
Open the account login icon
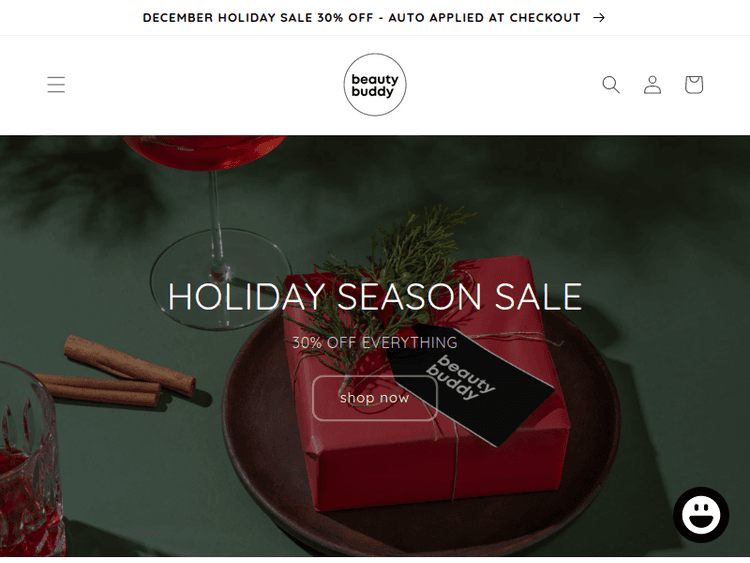point(652,85)
